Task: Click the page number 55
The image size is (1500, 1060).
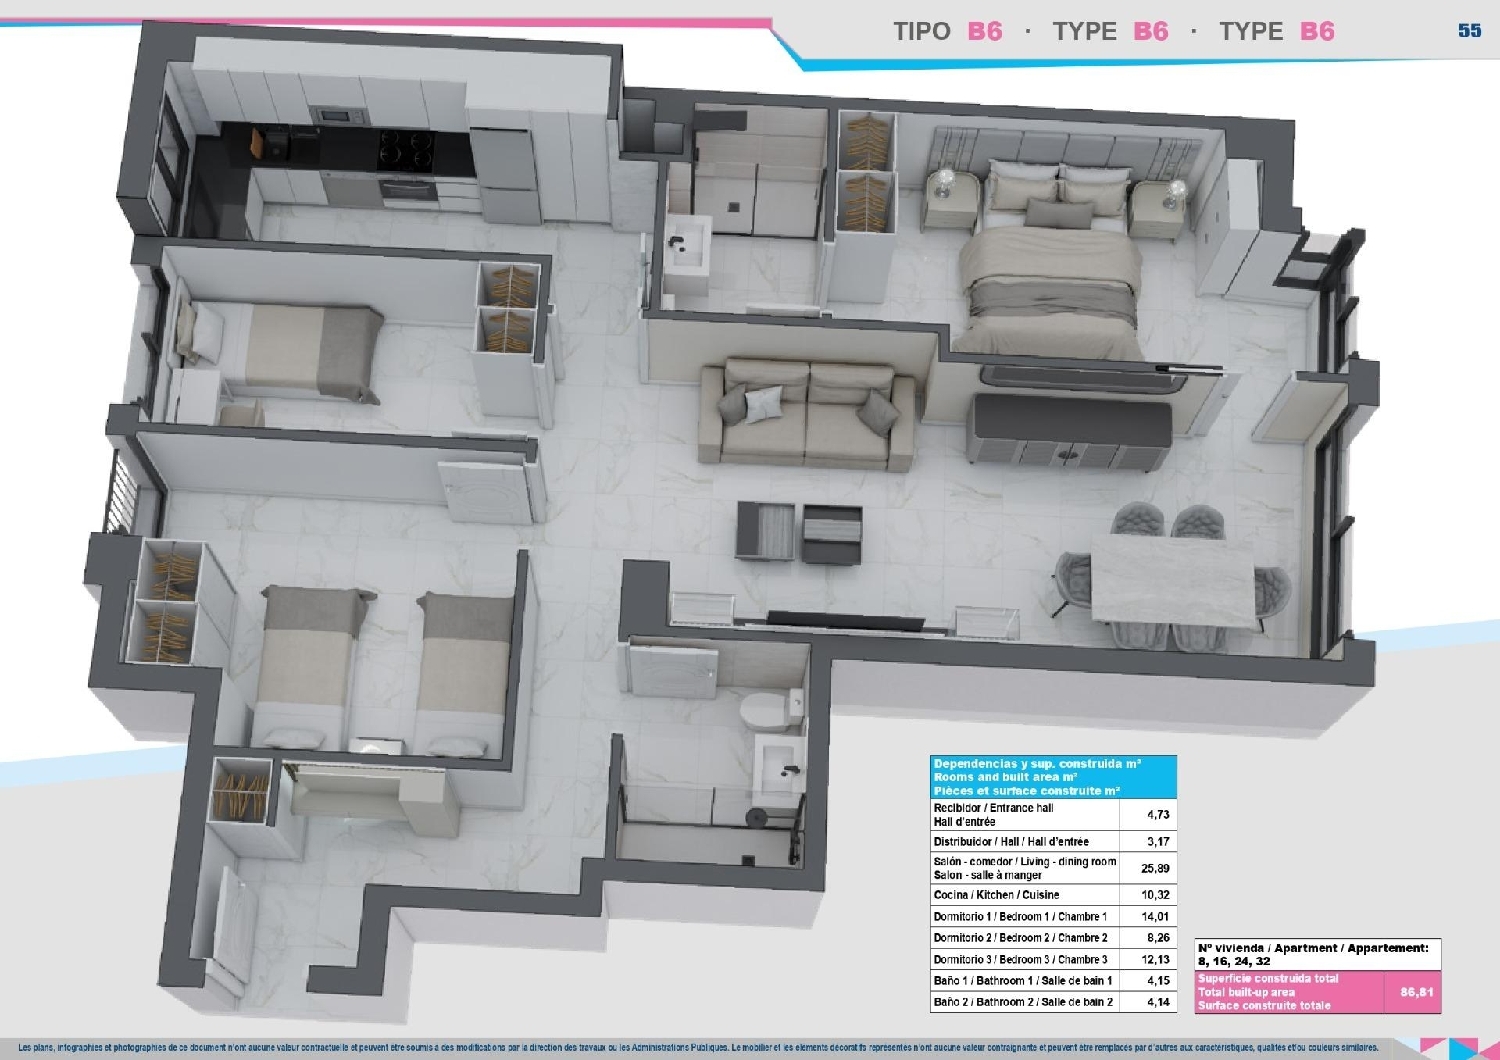Action: tap(1469, 30)
